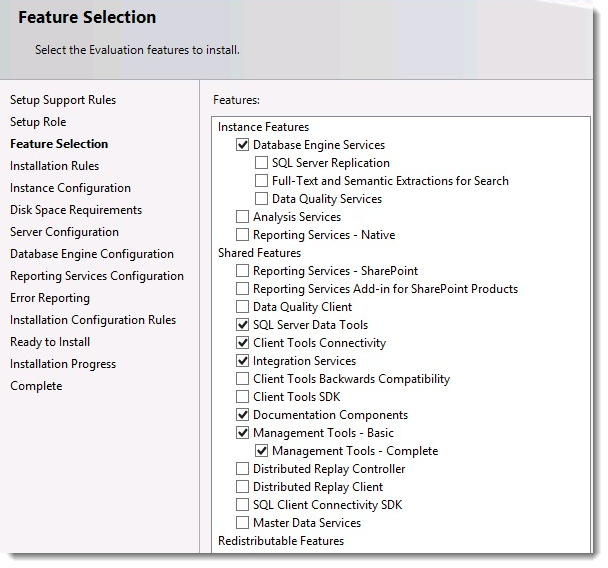Open Instance Configuration step
Image resolution: width=608 pixels, height=568 pixels.
click(70, 188)
